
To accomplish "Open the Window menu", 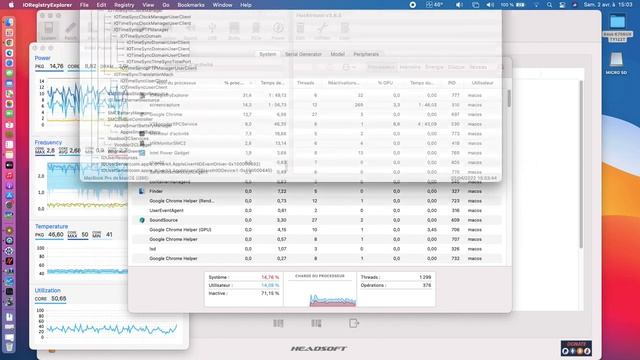I will pos(222,5).
